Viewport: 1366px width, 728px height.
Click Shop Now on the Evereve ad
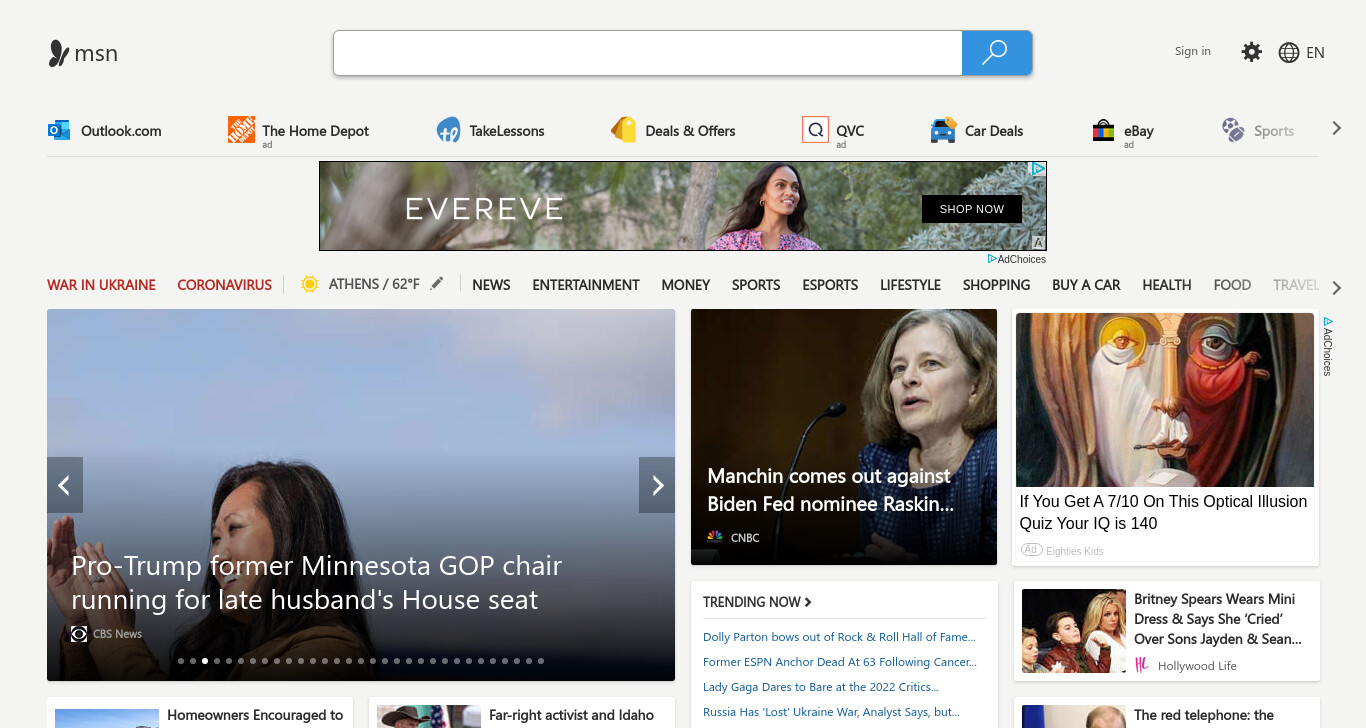[971, 209]
